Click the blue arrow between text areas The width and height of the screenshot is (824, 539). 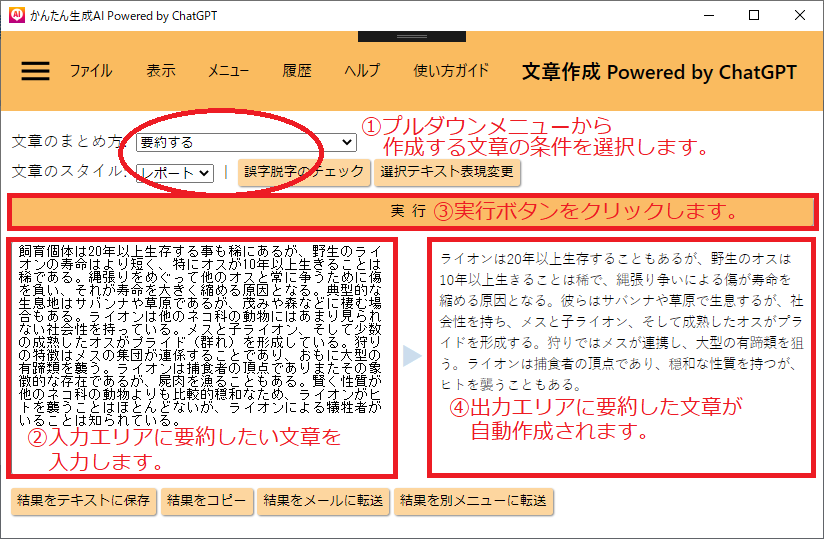[411, 355]
